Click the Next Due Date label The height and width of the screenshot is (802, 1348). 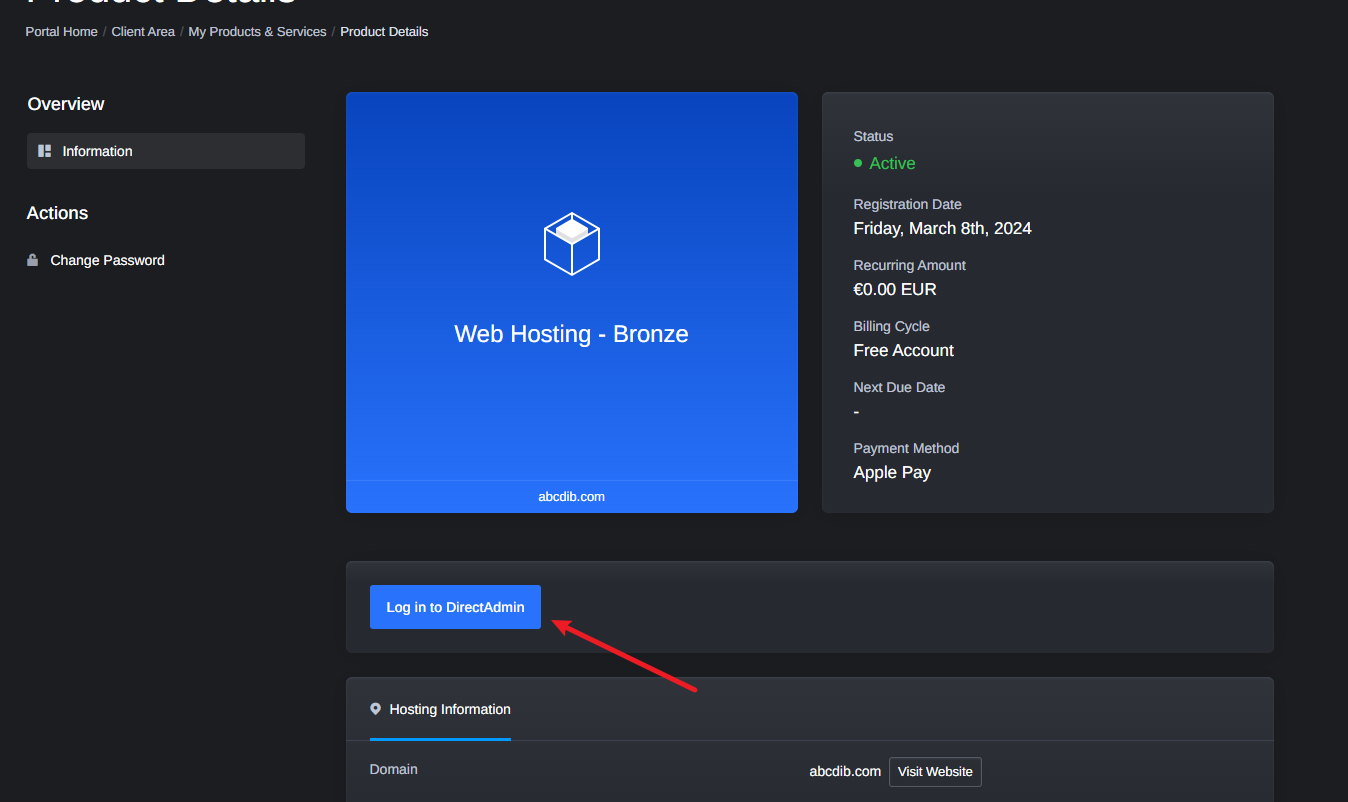[899, 387]
